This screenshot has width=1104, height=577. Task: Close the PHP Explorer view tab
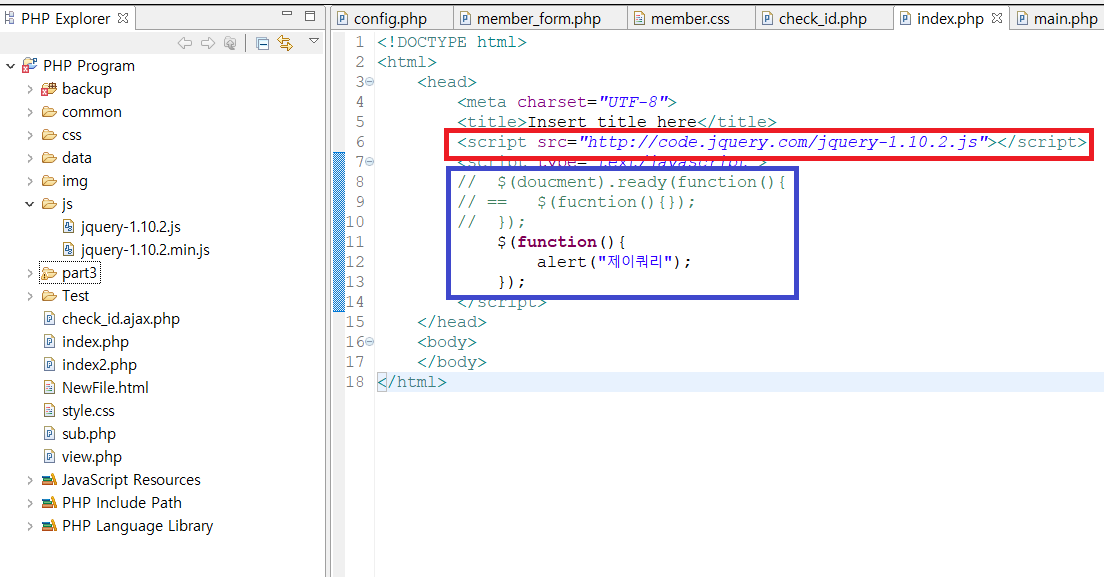[123, 18]
